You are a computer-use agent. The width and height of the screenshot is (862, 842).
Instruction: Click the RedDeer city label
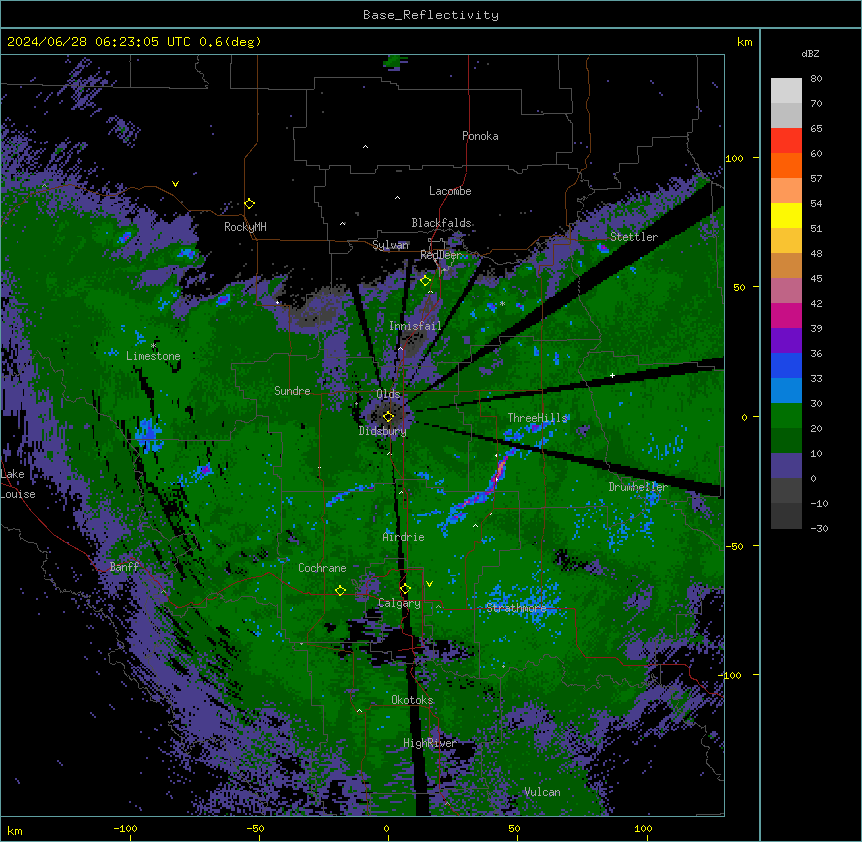point(441,255)
